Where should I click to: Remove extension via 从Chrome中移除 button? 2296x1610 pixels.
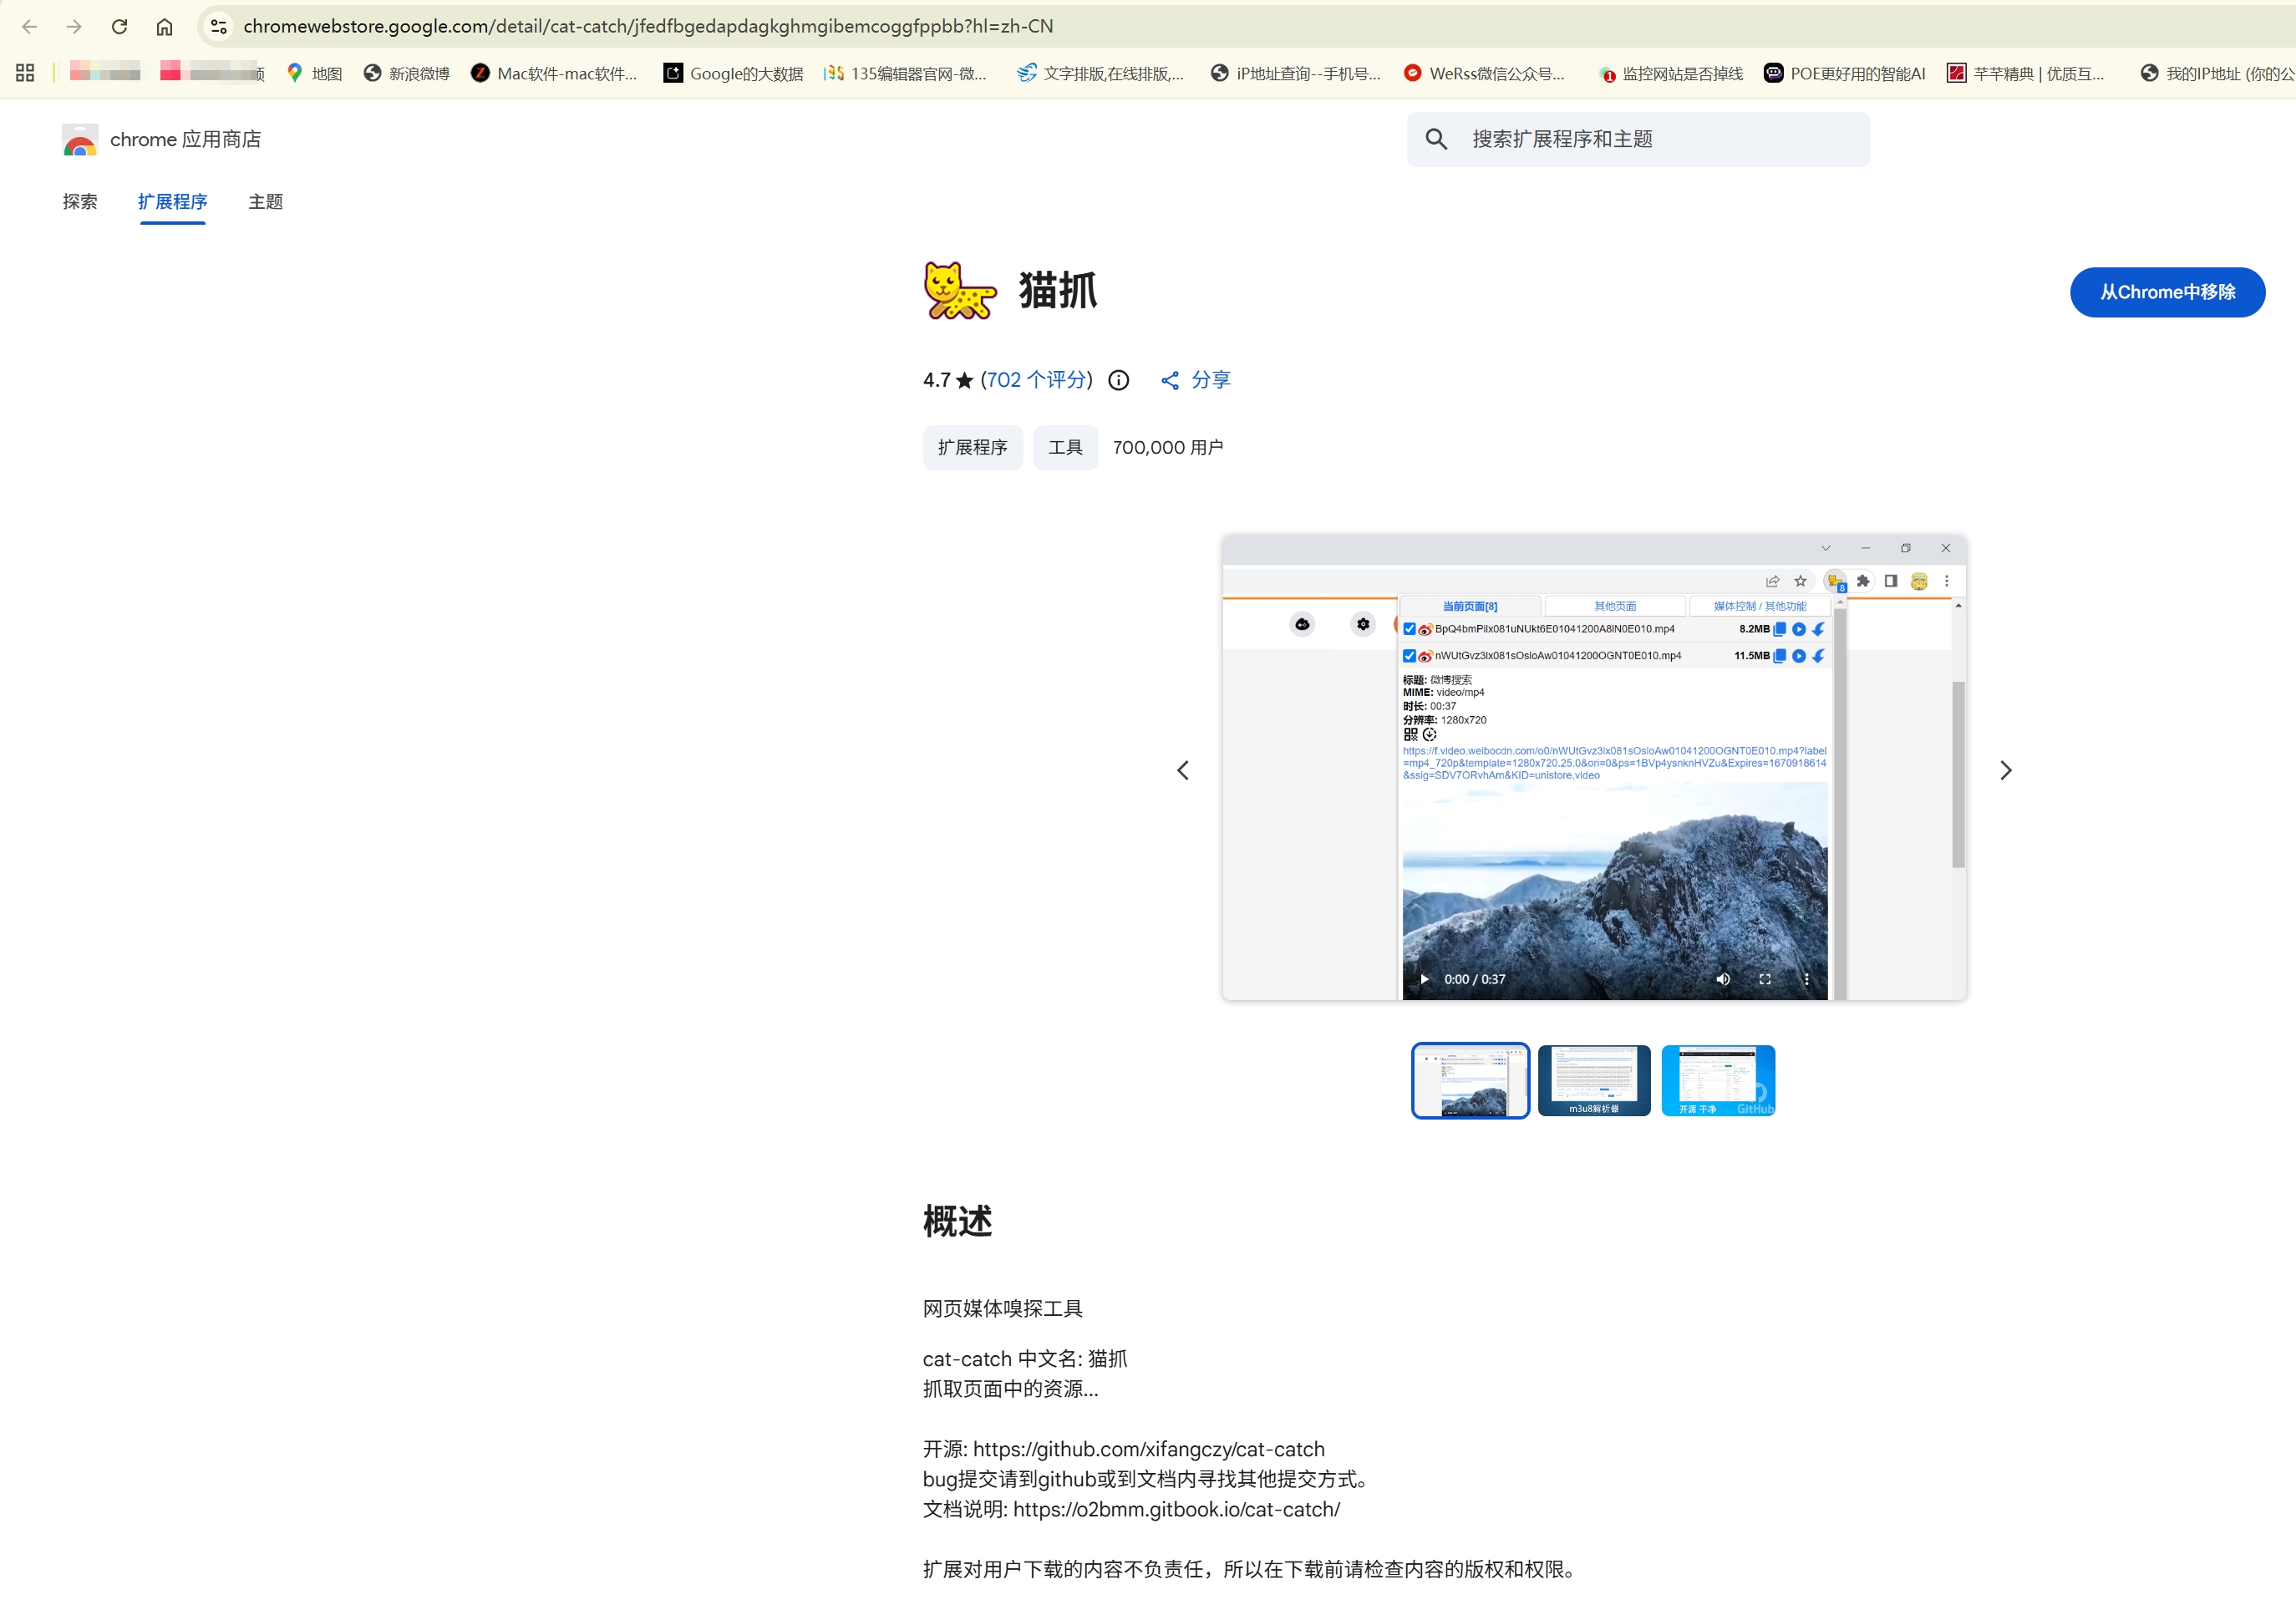(2167, 292)
